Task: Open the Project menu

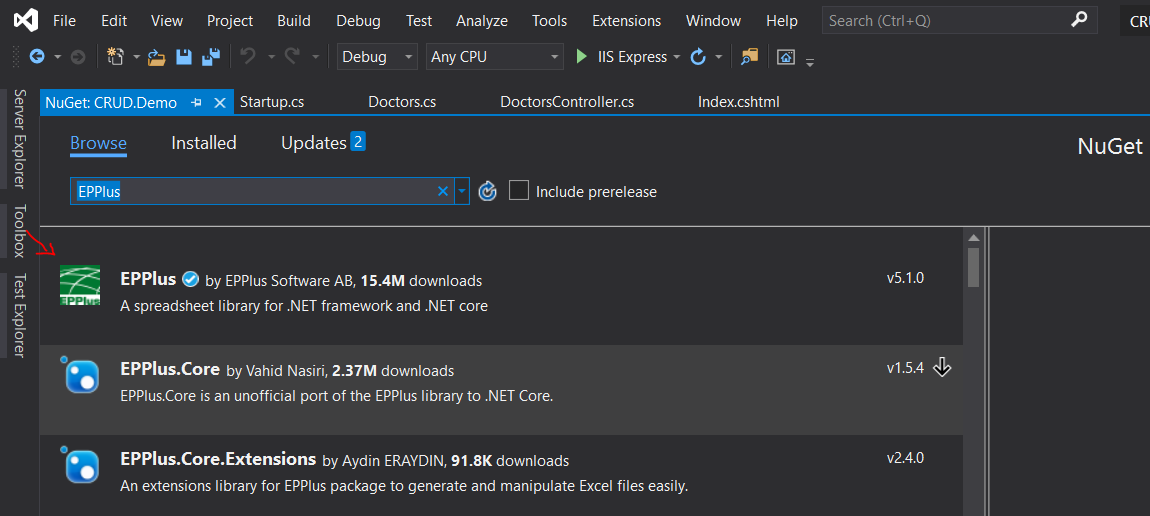Action: pos(230,21)
